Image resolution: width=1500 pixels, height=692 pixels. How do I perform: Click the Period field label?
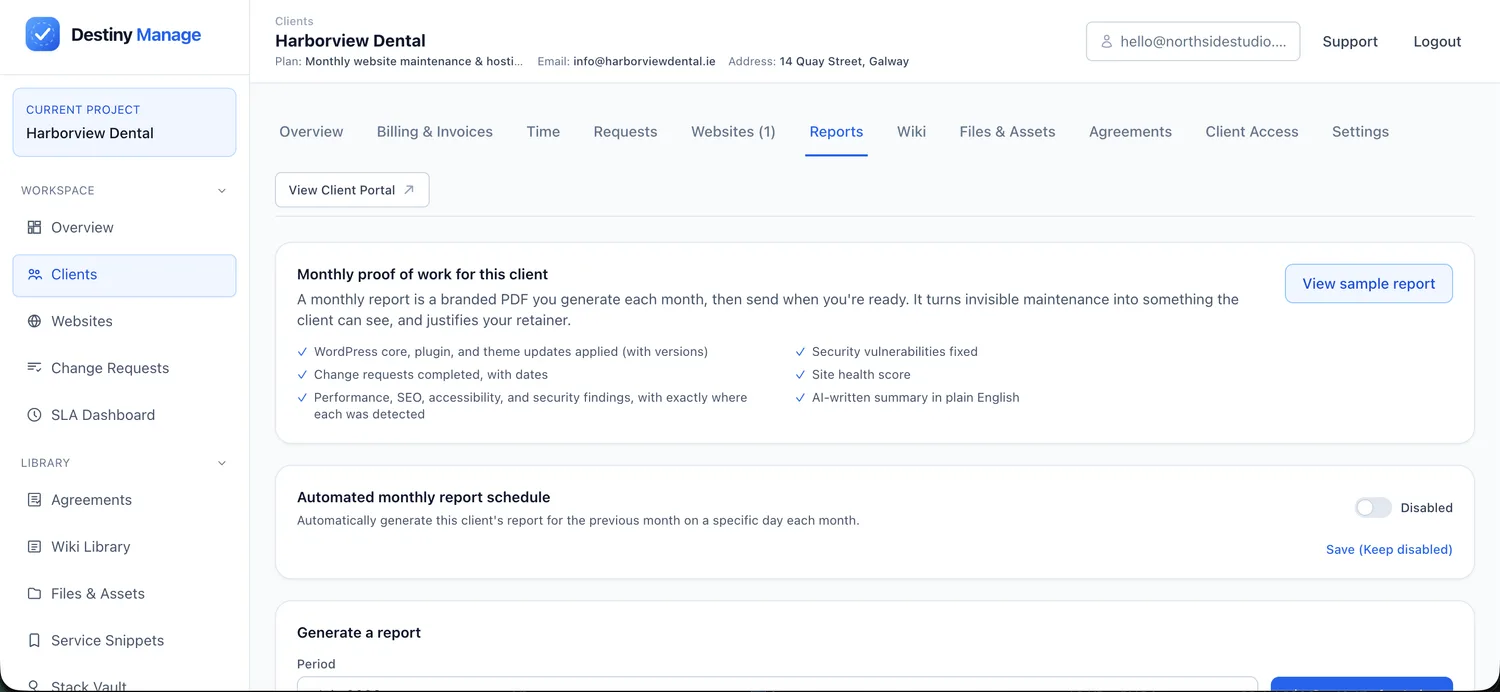[316, 664]
